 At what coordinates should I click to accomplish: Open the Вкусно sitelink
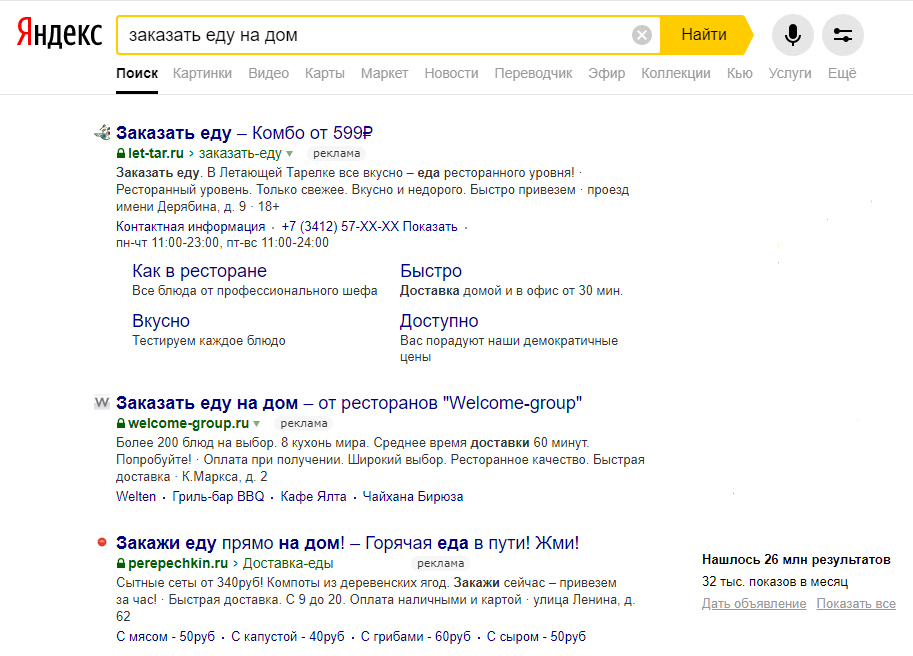pyautogui.click(x=161, y=321)
